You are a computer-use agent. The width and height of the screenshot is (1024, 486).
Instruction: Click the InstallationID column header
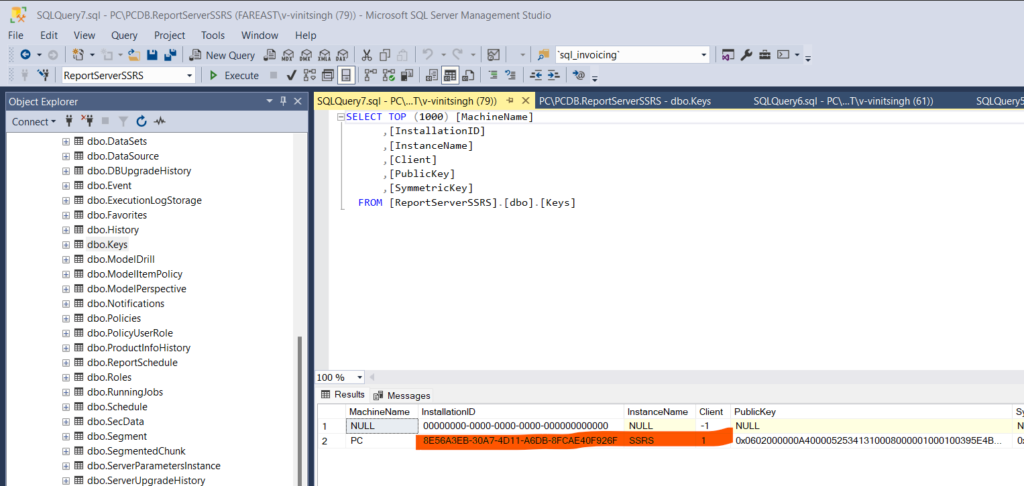pyautogui.click(x=521, y=412)
